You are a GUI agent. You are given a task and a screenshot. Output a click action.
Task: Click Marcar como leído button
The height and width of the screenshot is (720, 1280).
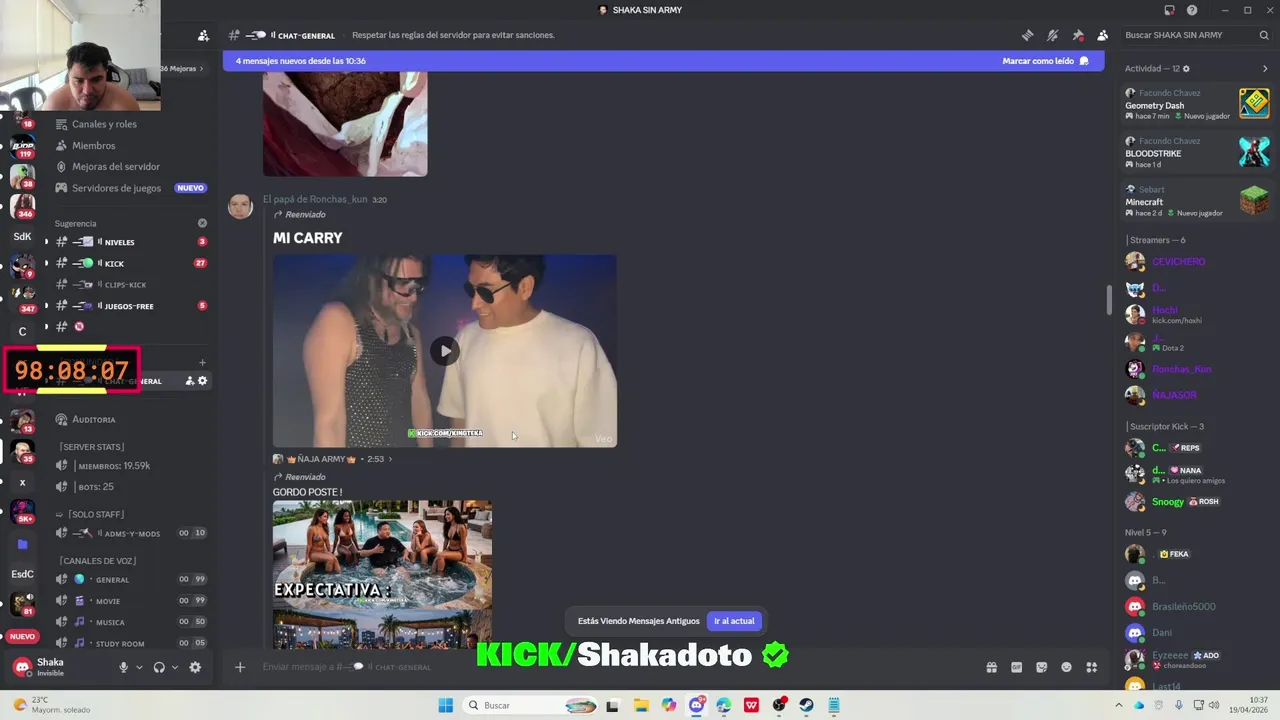click(1046, 61)
